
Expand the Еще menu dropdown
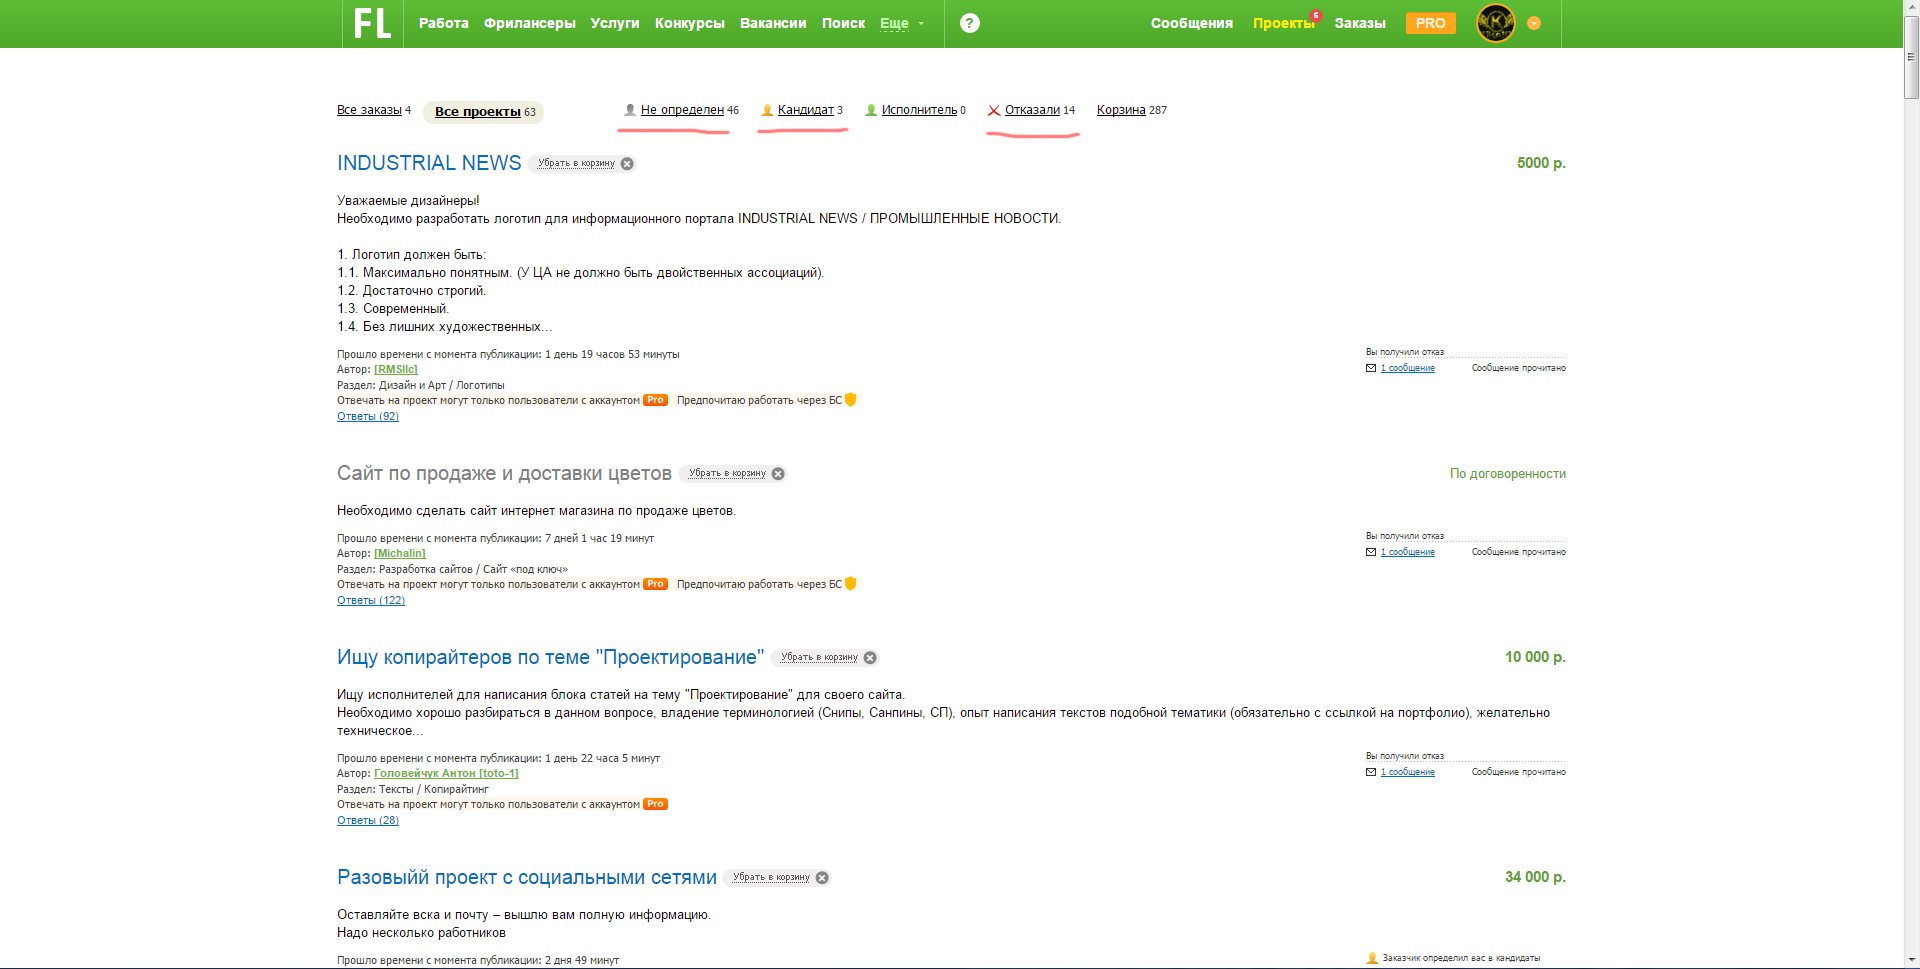click(902, 23)
